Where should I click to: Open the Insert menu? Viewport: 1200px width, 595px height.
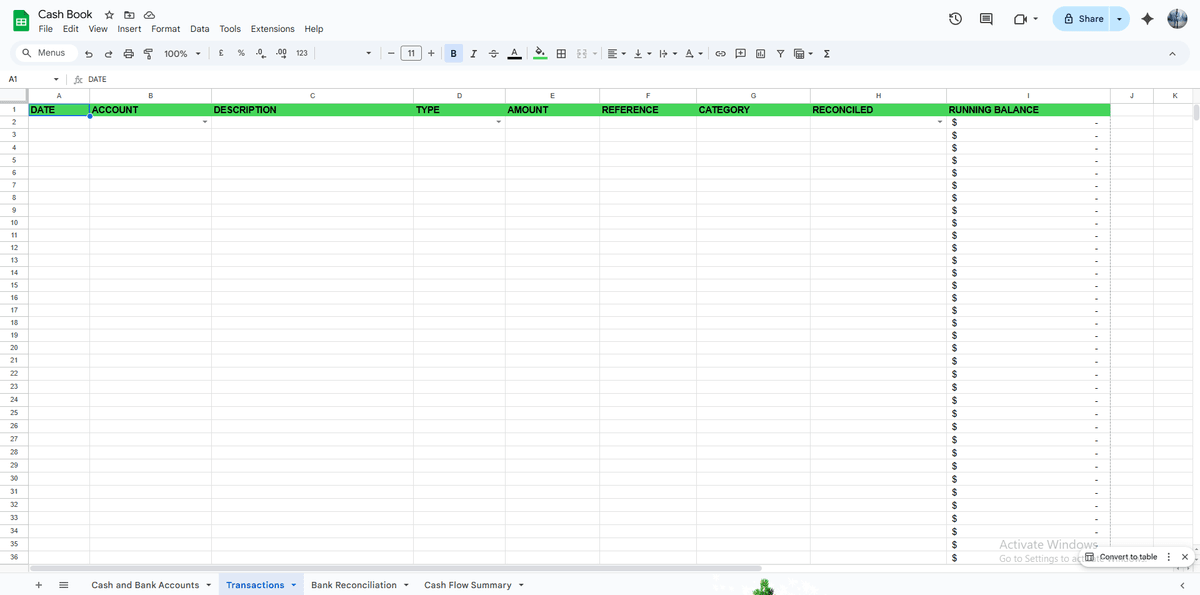[129, 29]
